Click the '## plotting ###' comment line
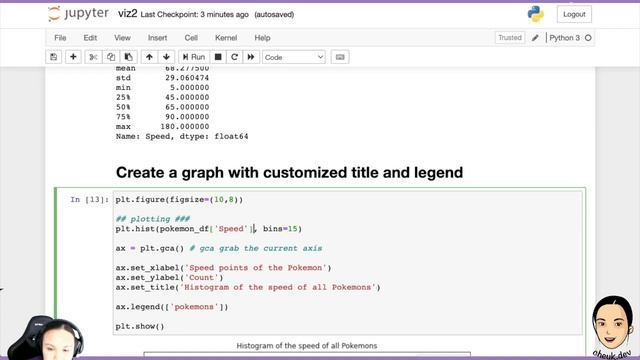The height and width of the screenshot is (360, 640). [x=153, y=219]
